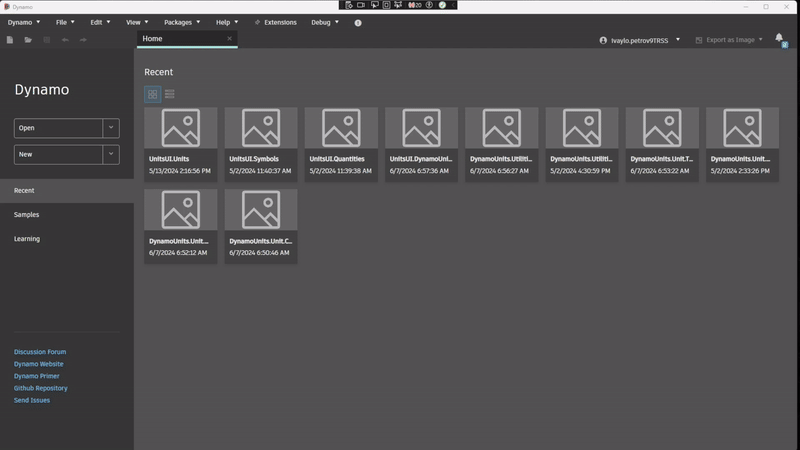Click the new file icon in toolbar
Screen dimensions: 800x450
10,40
